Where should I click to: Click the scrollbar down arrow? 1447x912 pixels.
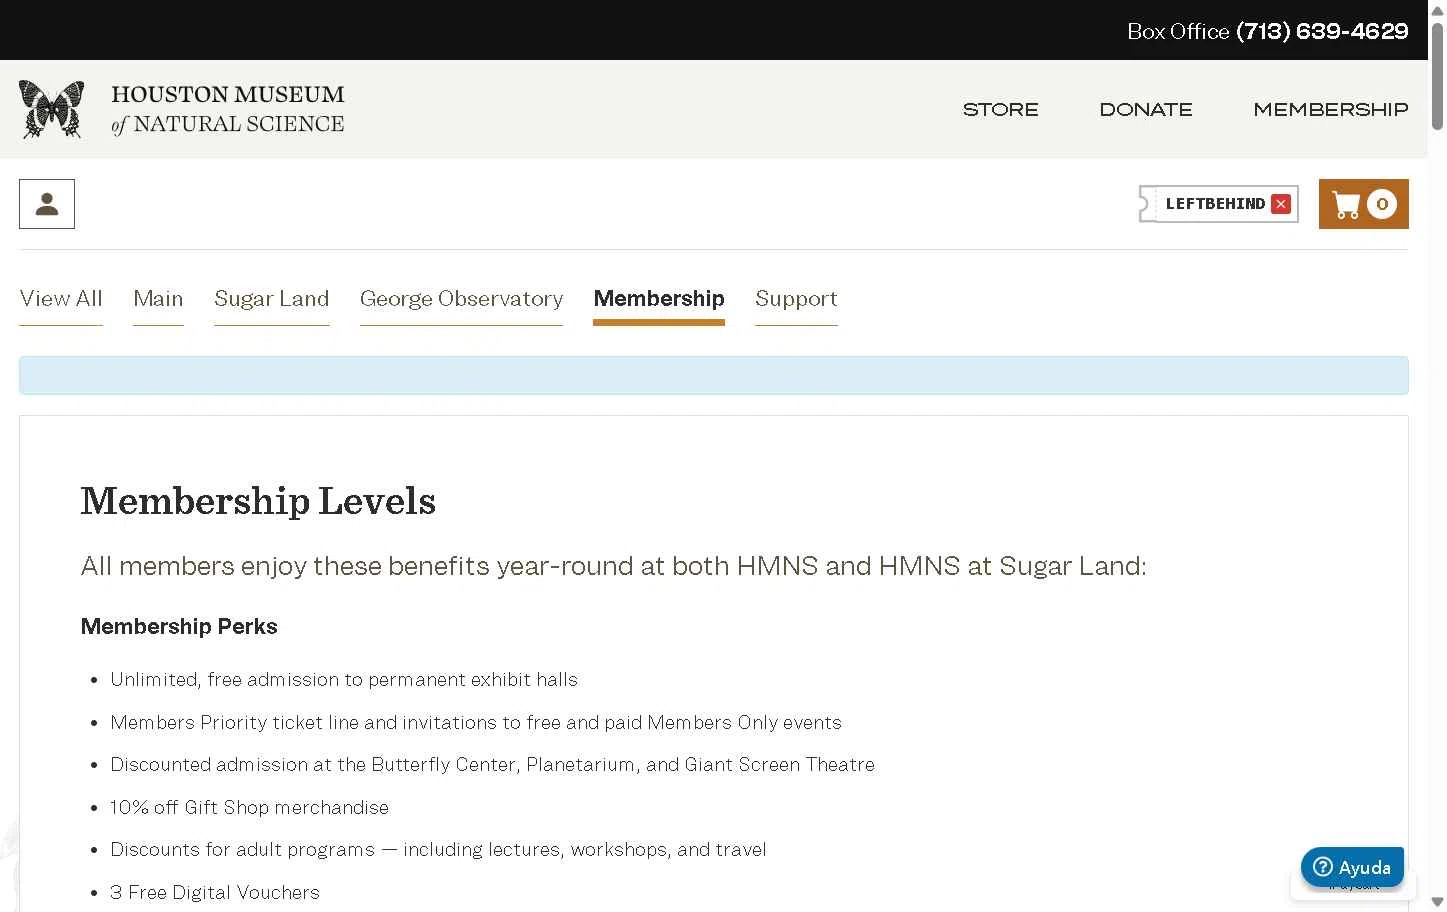click(x=1437, y=902)
